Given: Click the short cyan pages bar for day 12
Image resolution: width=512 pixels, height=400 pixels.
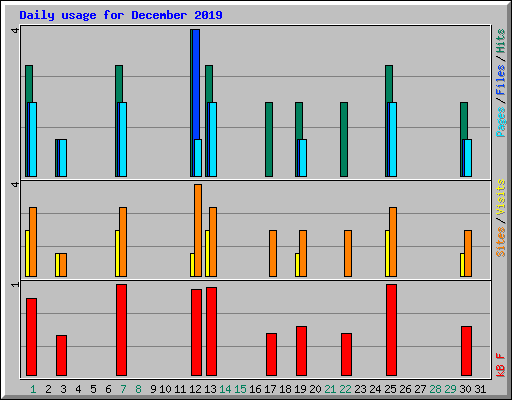Looking at the screenshot, I should [198, 158].
